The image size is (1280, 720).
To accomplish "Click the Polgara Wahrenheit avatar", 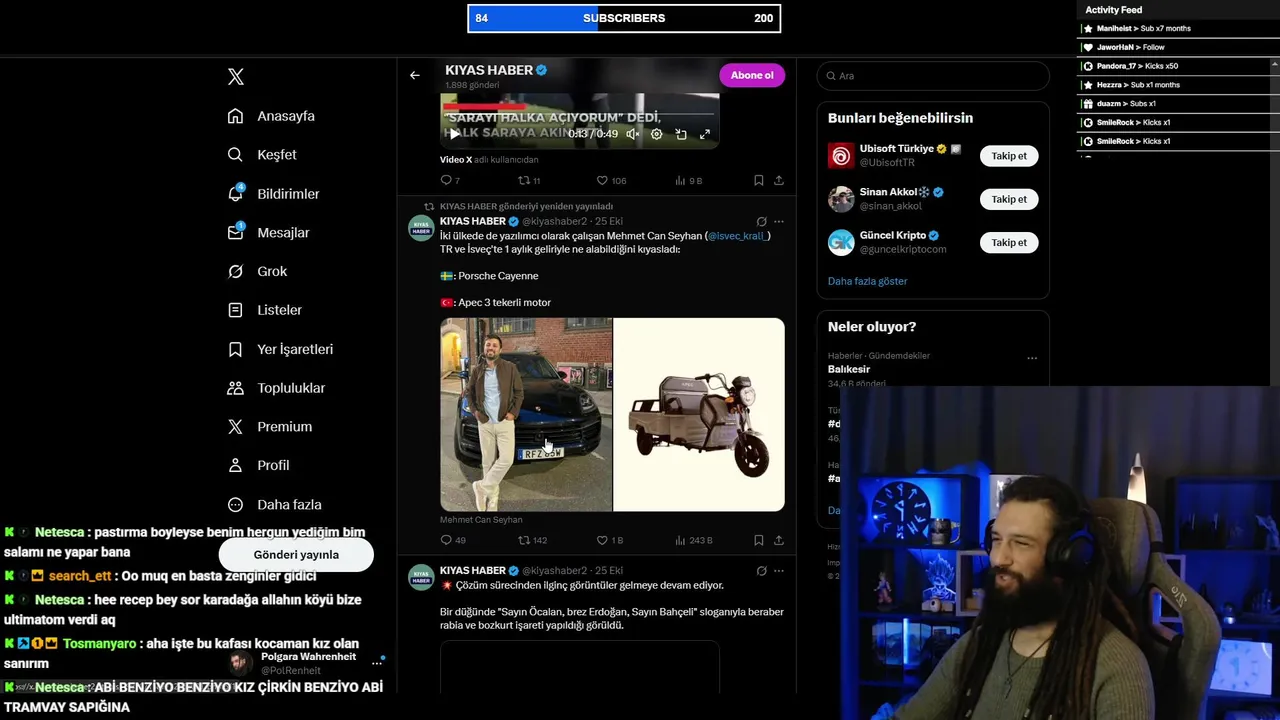I will [240, 663].
